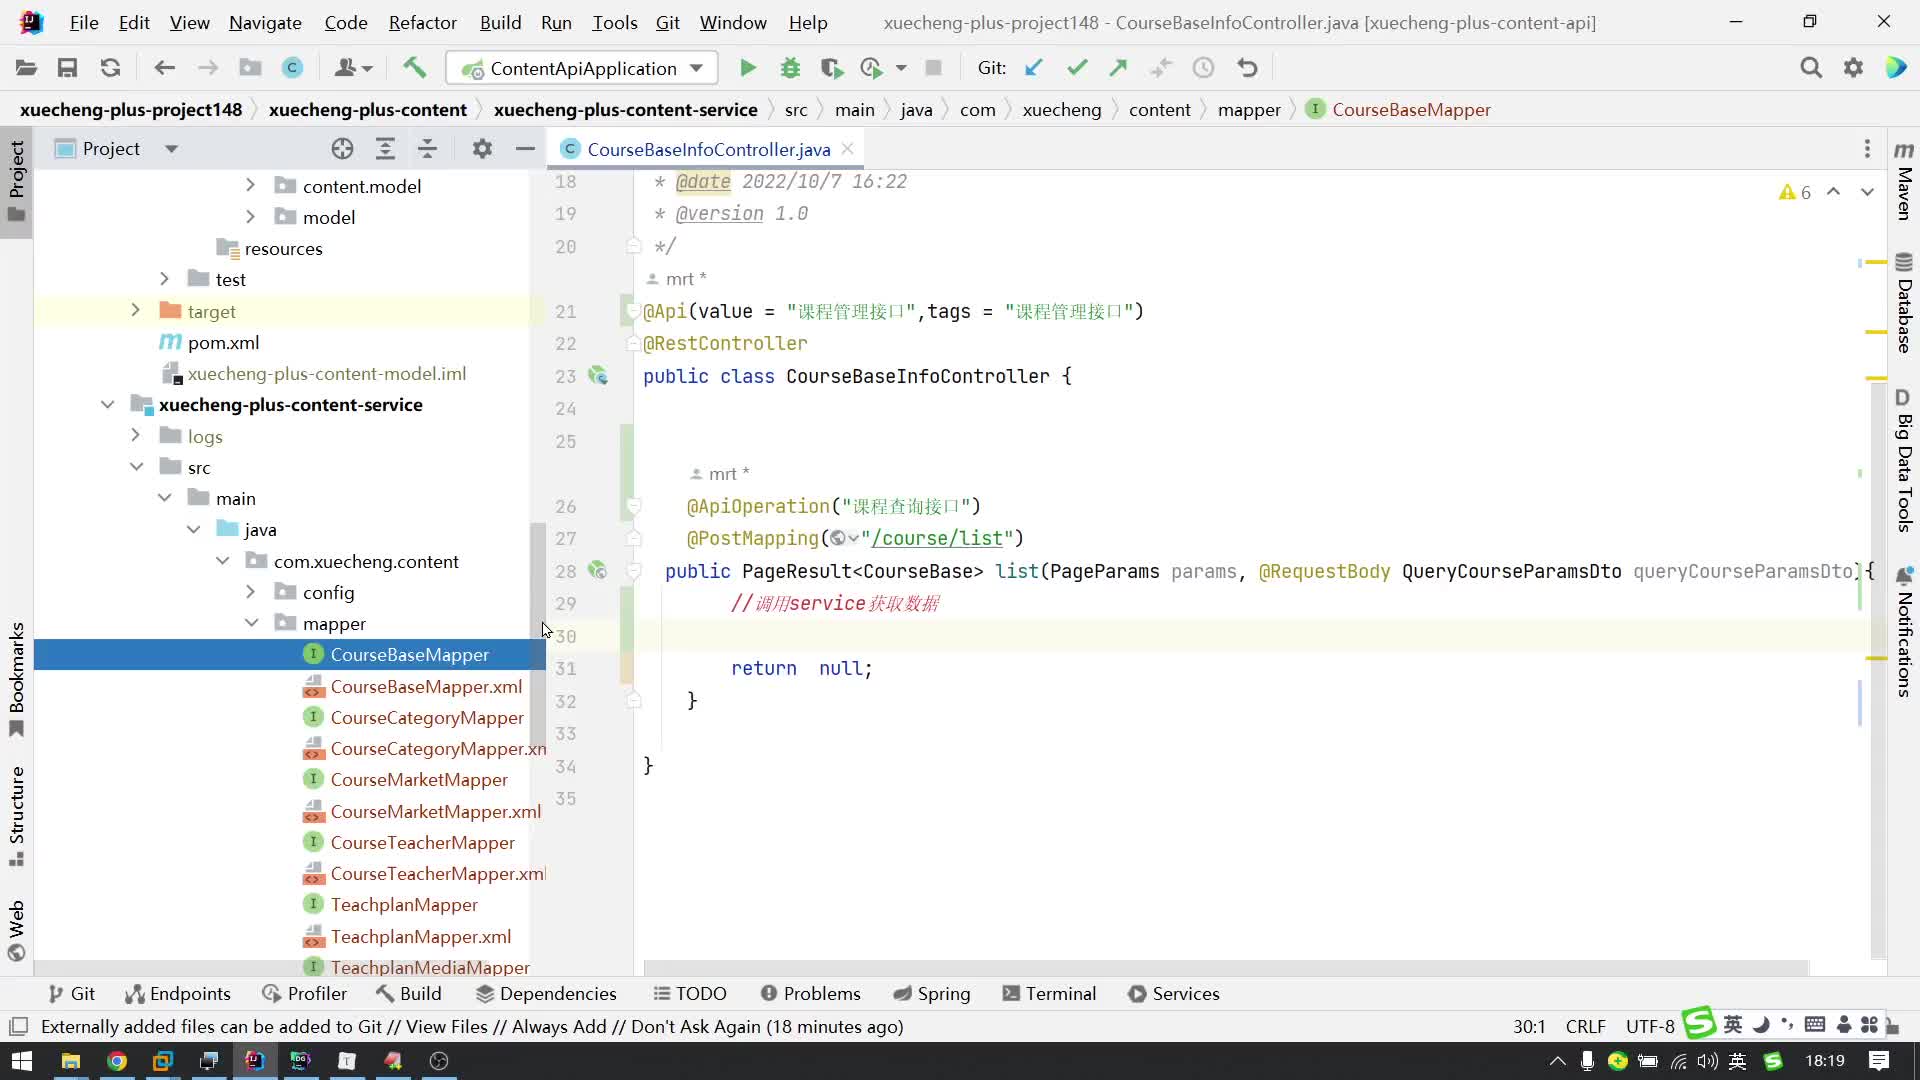The width and height of the screenshot is (1920, 1080).
Task: Open the Project view selector dropdown
Action: [x=171, y=149]
